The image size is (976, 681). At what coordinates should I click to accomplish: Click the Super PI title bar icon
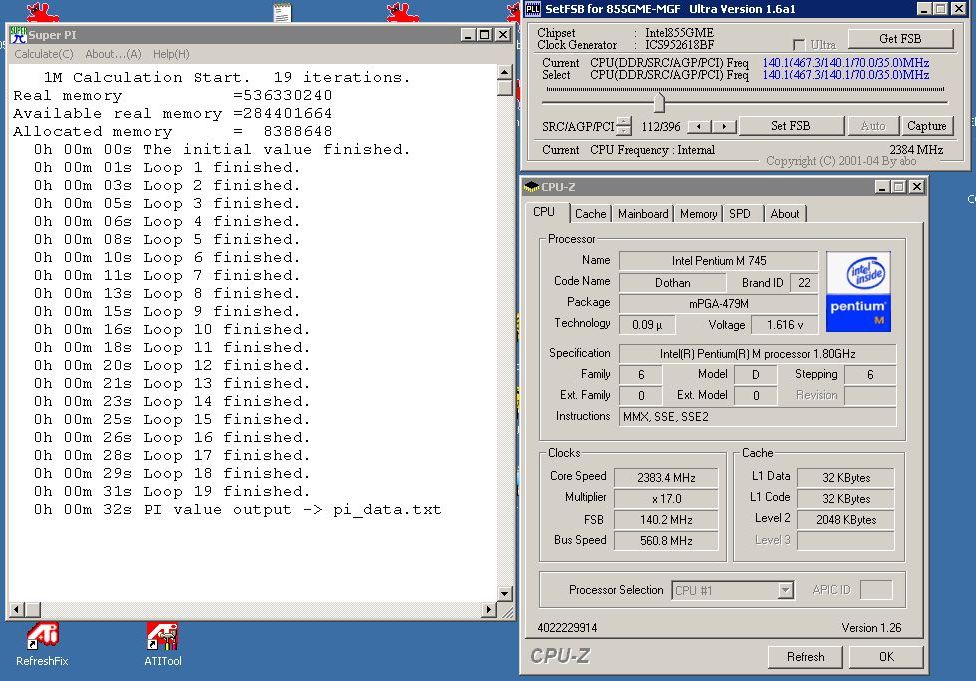[x=19, y=35]
